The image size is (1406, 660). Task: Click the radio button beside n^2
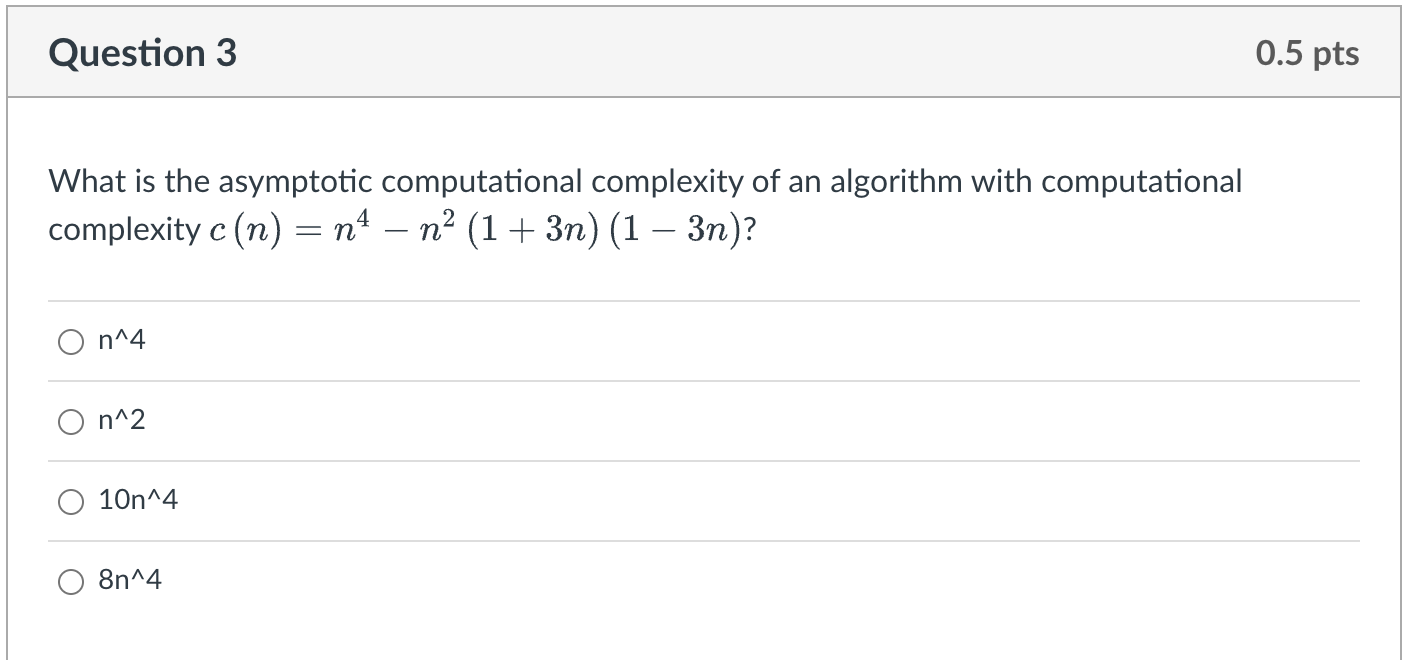(71, 422)
